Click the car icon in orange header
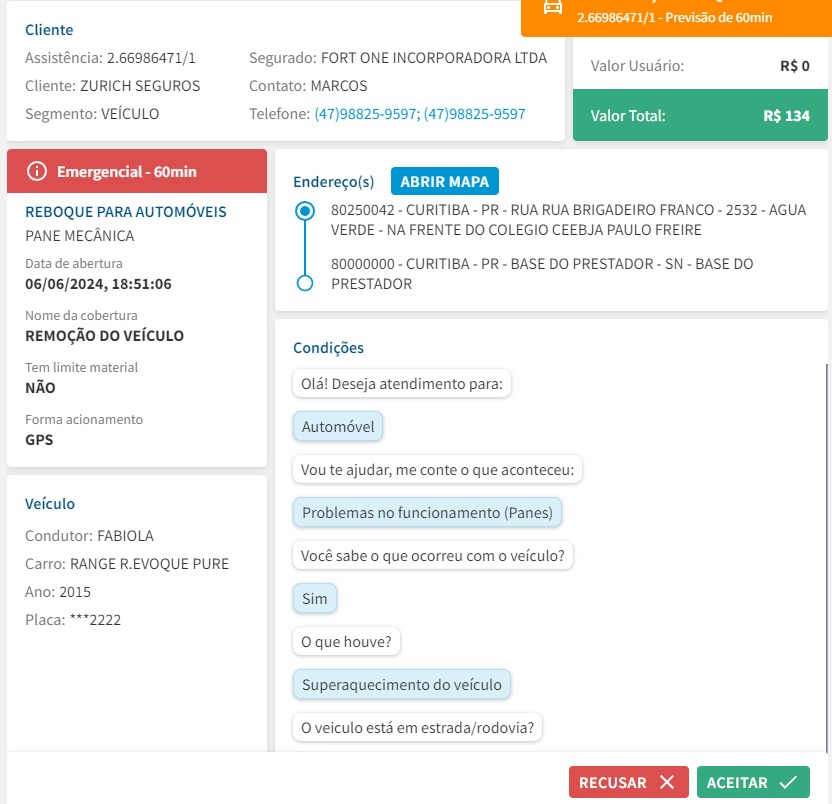This screenshot has width=832, height=804. click(553, 7)
